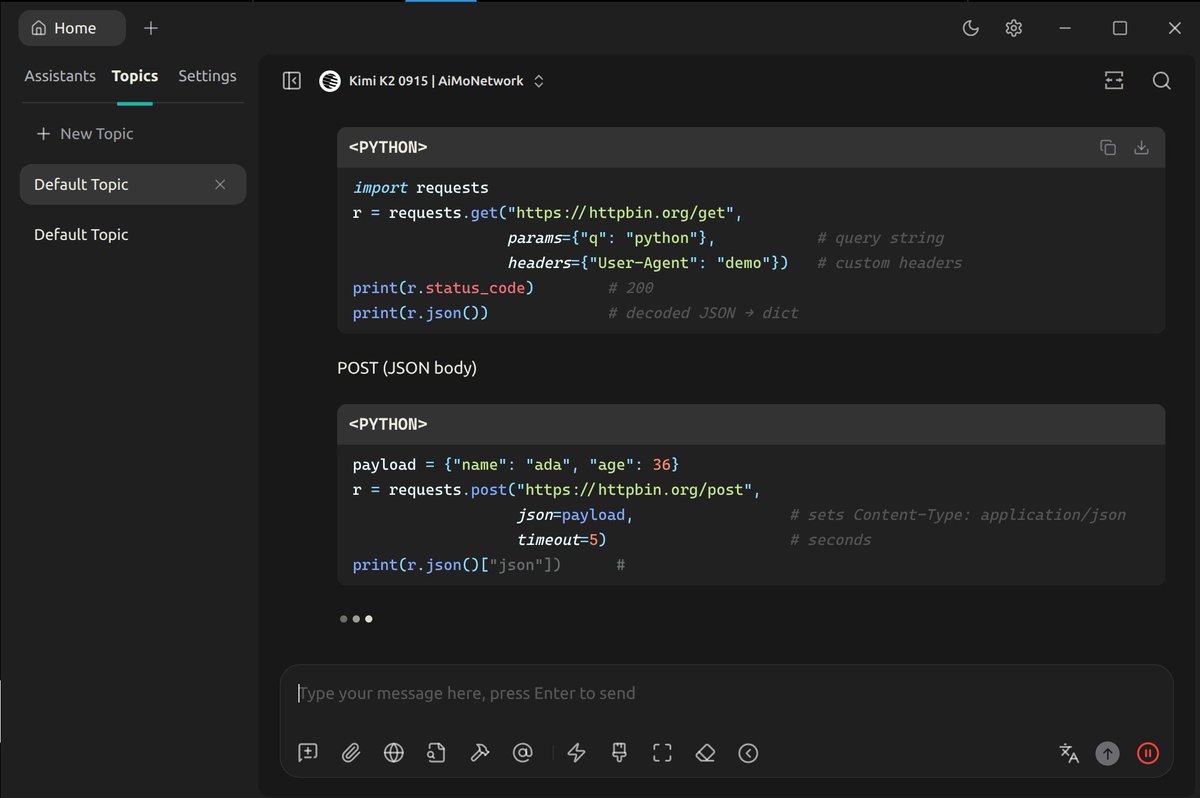
Task: Click the payload dictionary code line
Action: tap(516, 465)
